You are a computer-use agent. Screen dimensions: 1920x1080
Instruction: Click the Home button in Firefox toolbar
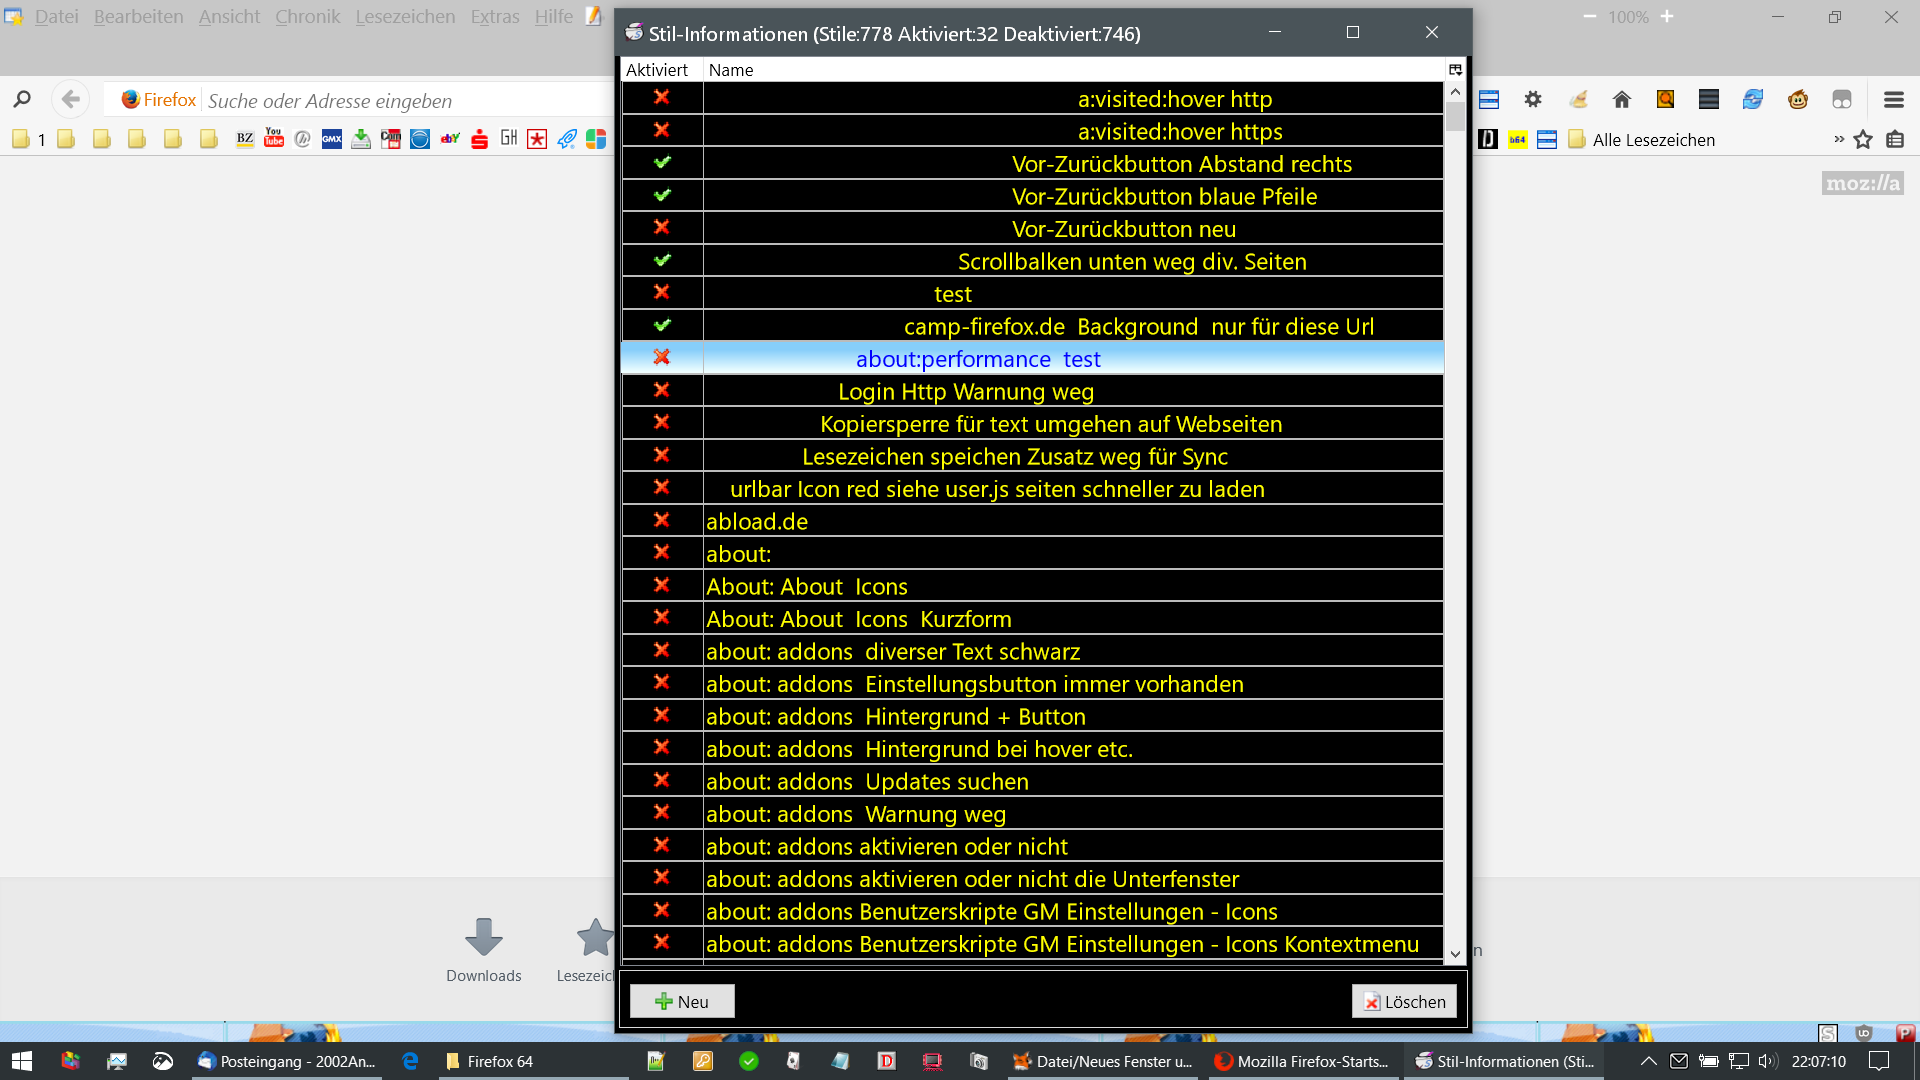pyautogui.click(x=1622, y=99)
